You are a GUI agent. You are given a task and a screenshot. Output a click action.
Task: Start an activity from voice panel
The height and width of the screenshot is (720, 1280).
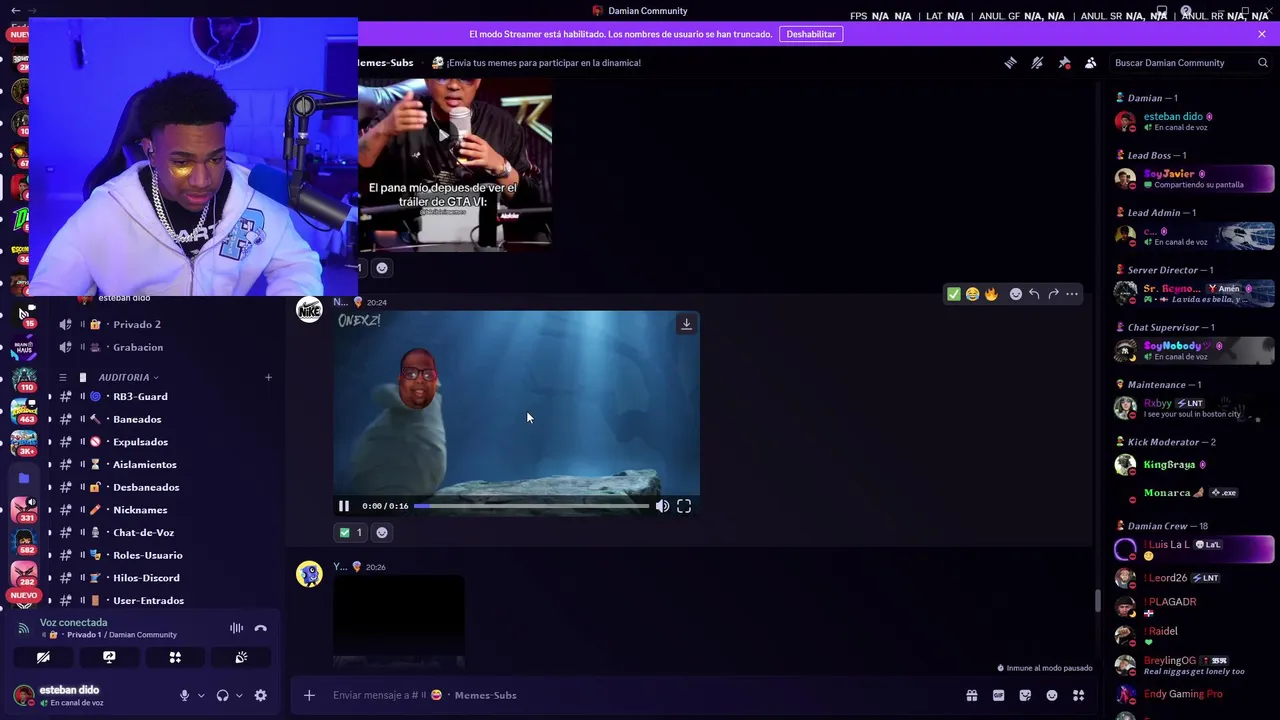click(x=175, y=658)
